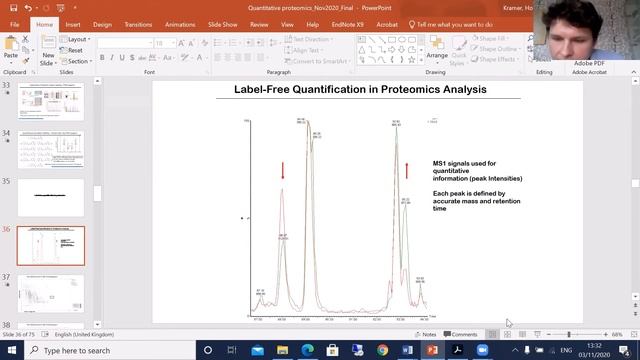
Task: Switch to Slide Sorter view icon
Action: point(507,334)
